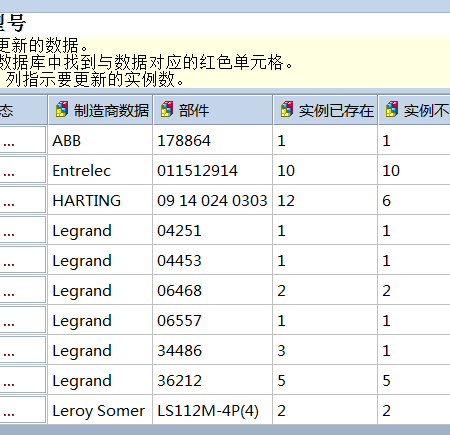The width and height of the screenshot is (450, 435).
Task: Click the ABB row ellipsis button
Action: tap(22, 140)
